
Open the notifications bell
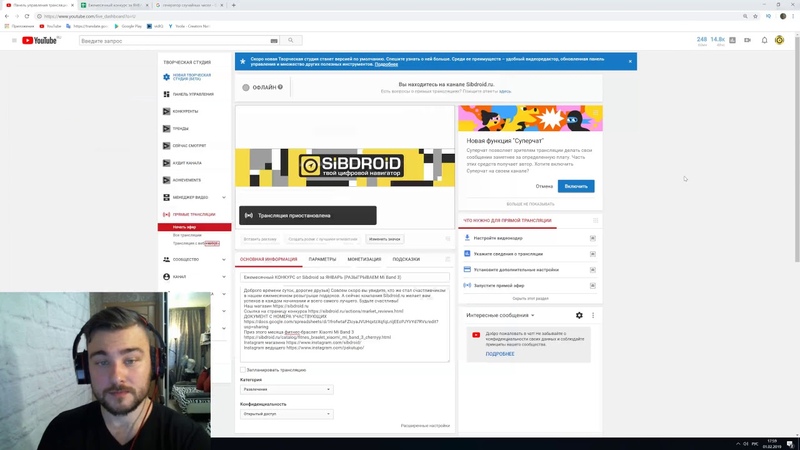point(764,40)
